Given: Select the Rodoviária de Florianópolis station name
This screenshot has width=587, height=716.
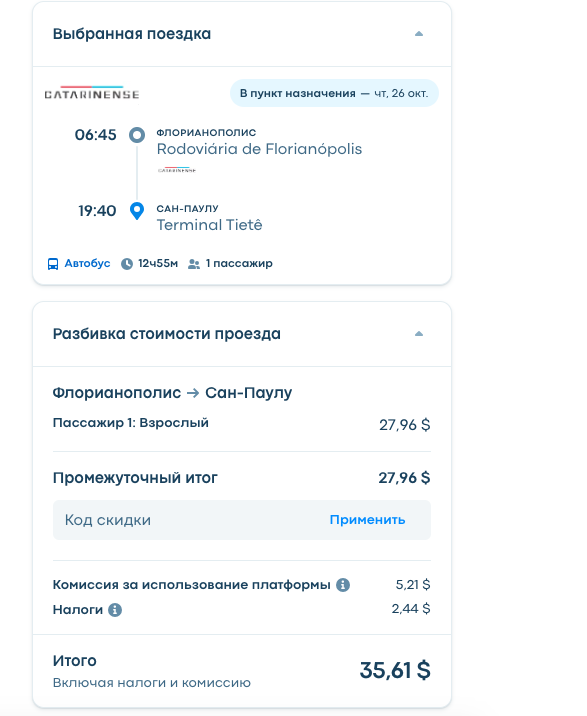Looking at the screenshot, I should (x=259, y=149).
